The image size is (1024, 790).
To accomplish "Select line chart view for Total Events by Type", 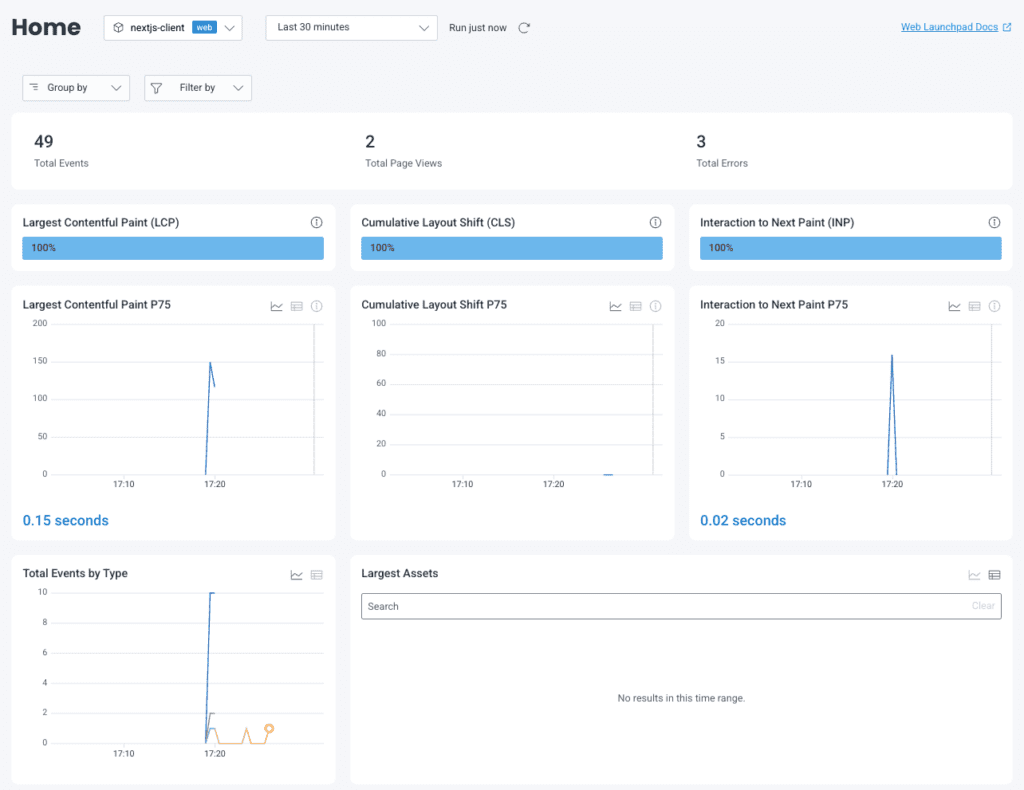I will click(x=297, y=575).
